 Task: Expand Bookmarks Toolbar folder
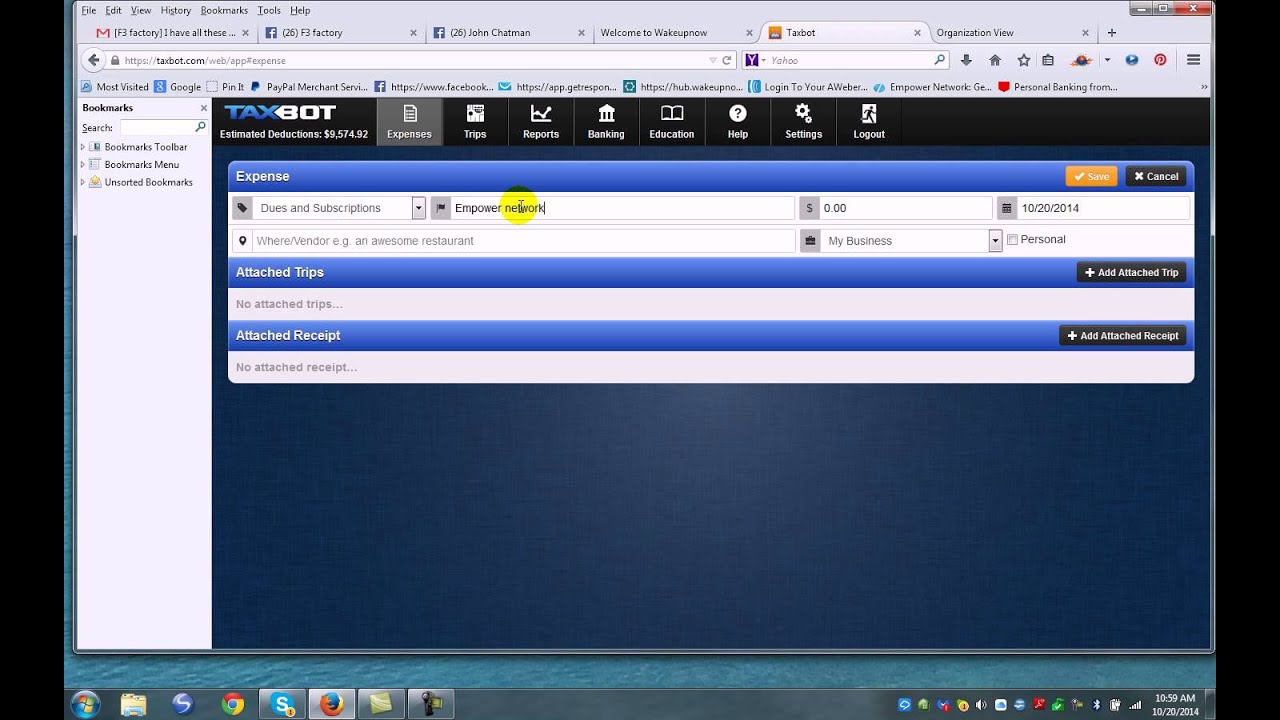click(83, 147)
